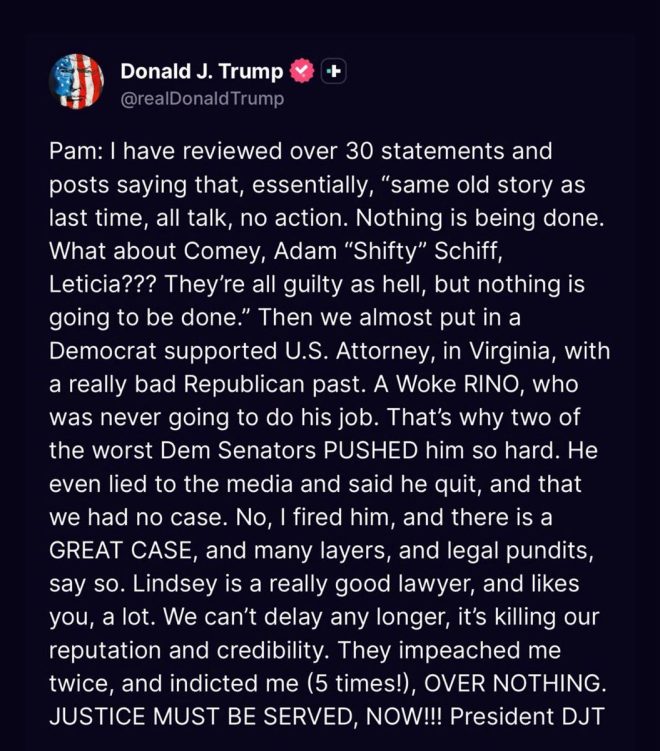Open the @realDonaldTrump handle link
This screenshot has width=660, height=751.
[x=202, y=99]
